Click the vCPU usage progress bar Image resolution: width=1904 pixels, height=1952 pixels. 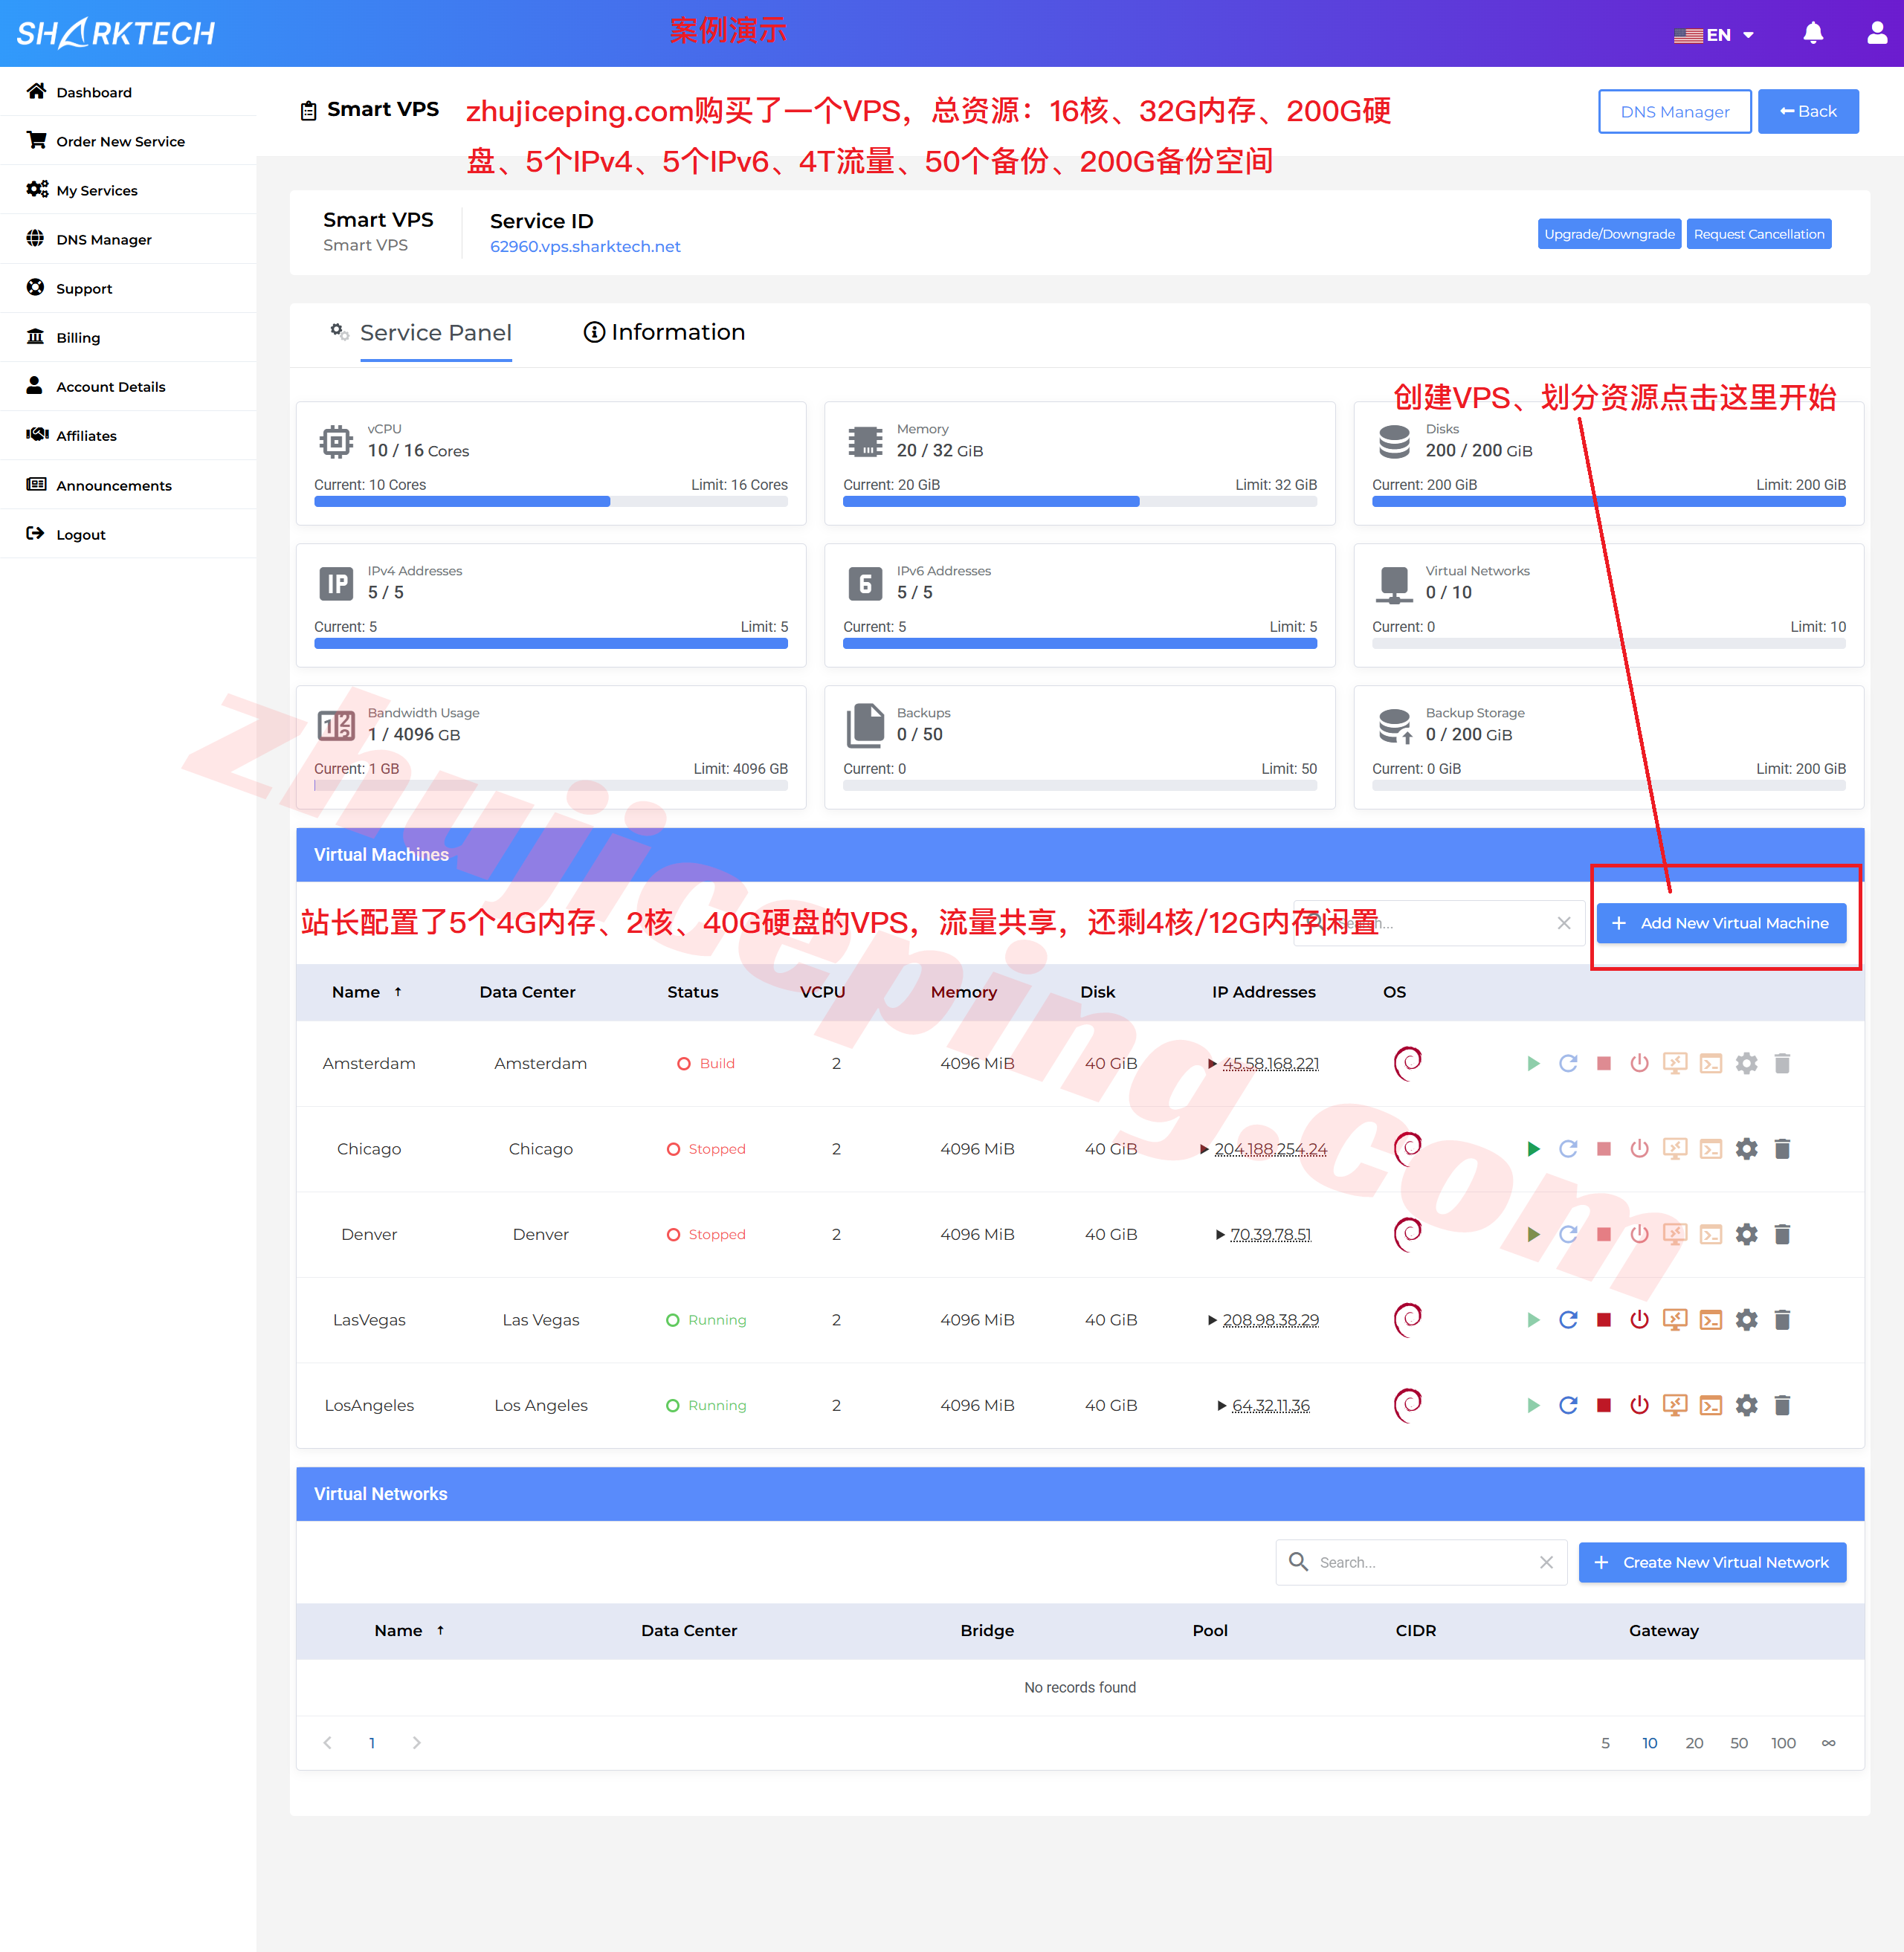pos(551,502)
